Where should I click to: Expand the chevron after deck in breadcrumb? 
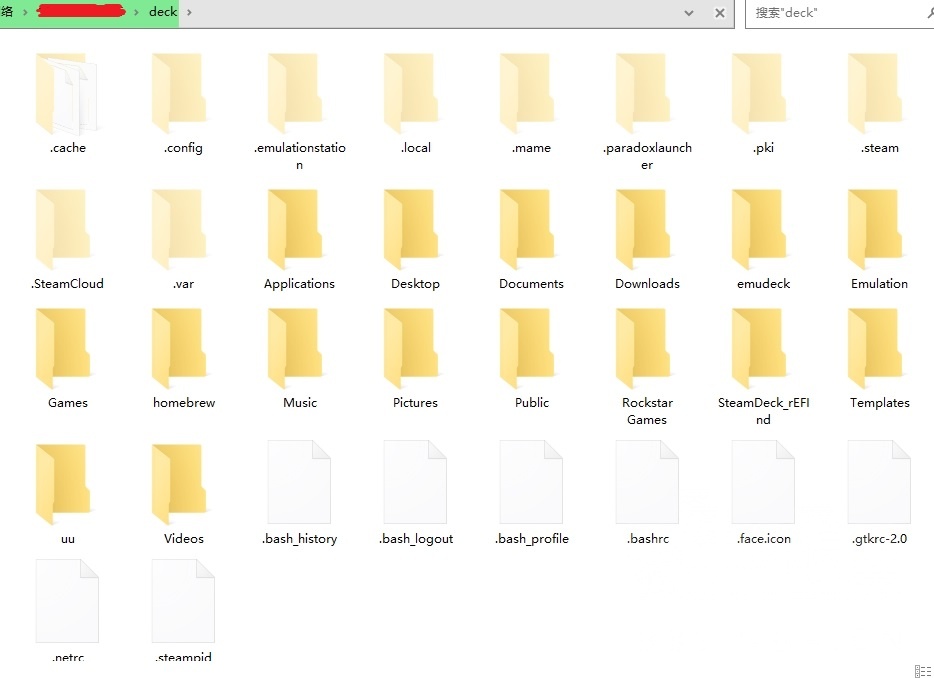pos(189,12)
